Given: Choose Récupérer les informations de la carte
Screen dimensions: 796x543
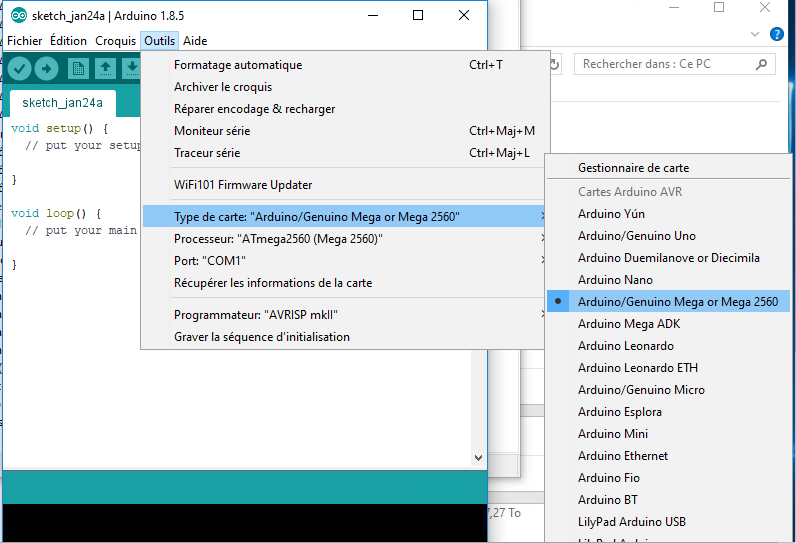Looking at the screenshot, I should 343,283.
